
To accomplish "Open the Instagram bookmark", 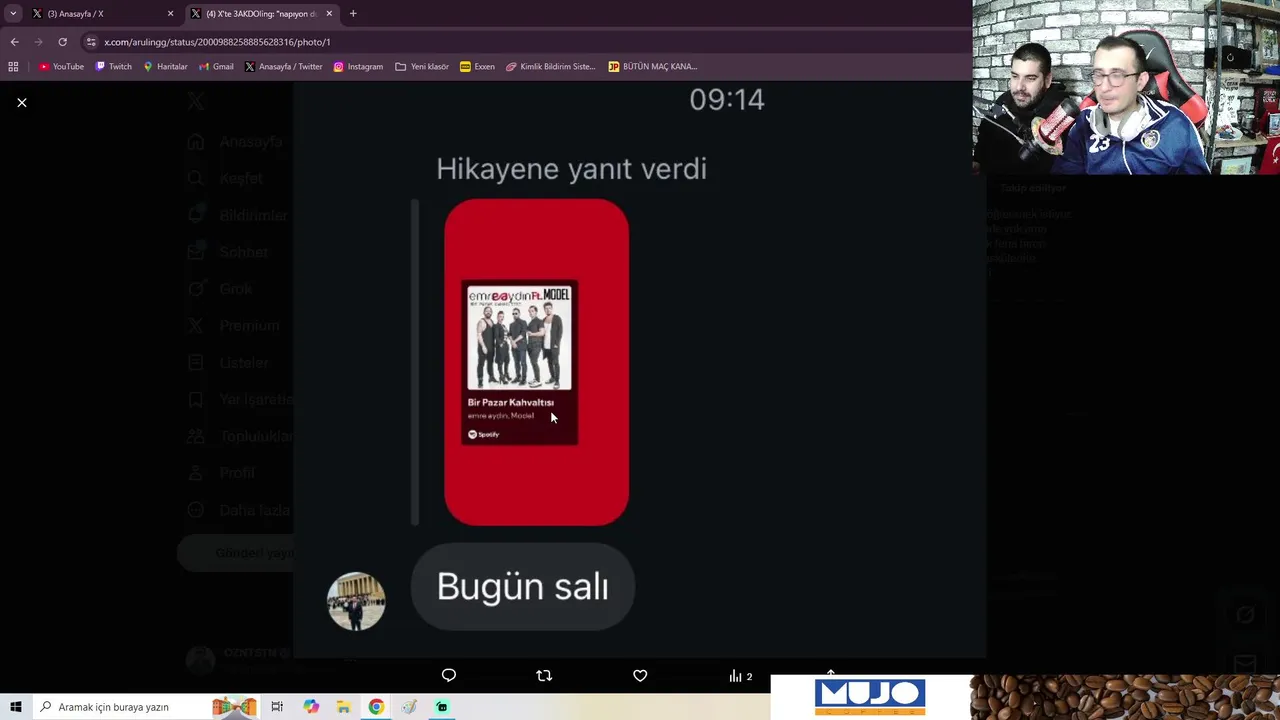I will click(358, 67).
